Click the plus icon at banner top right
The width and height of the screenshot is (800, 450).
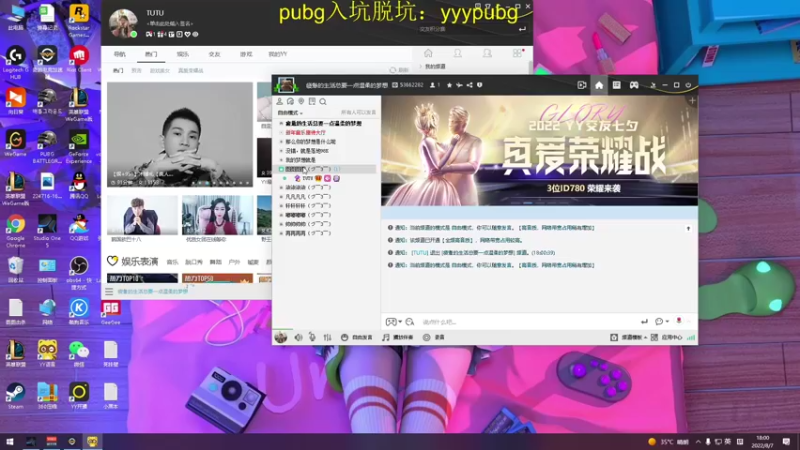pyautogui.click(x=692, y=101)
